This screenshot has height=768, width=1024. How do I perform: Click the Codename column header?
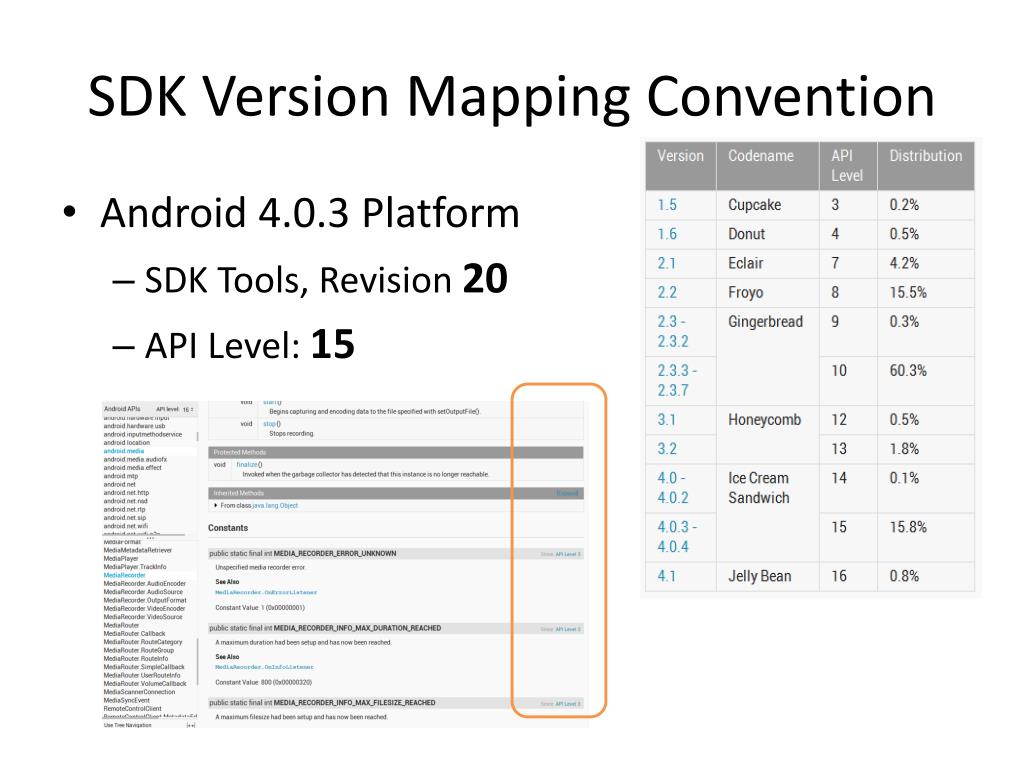pyautogui.click(x=767, y=166)
